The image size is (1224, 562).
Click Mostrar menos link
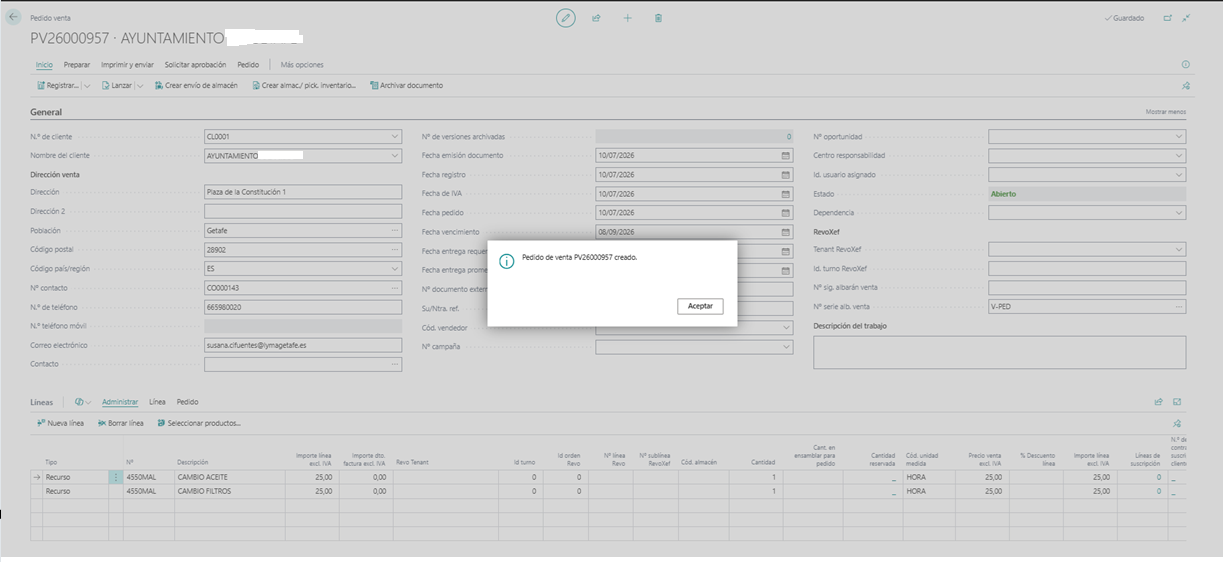click(1166, 113)
